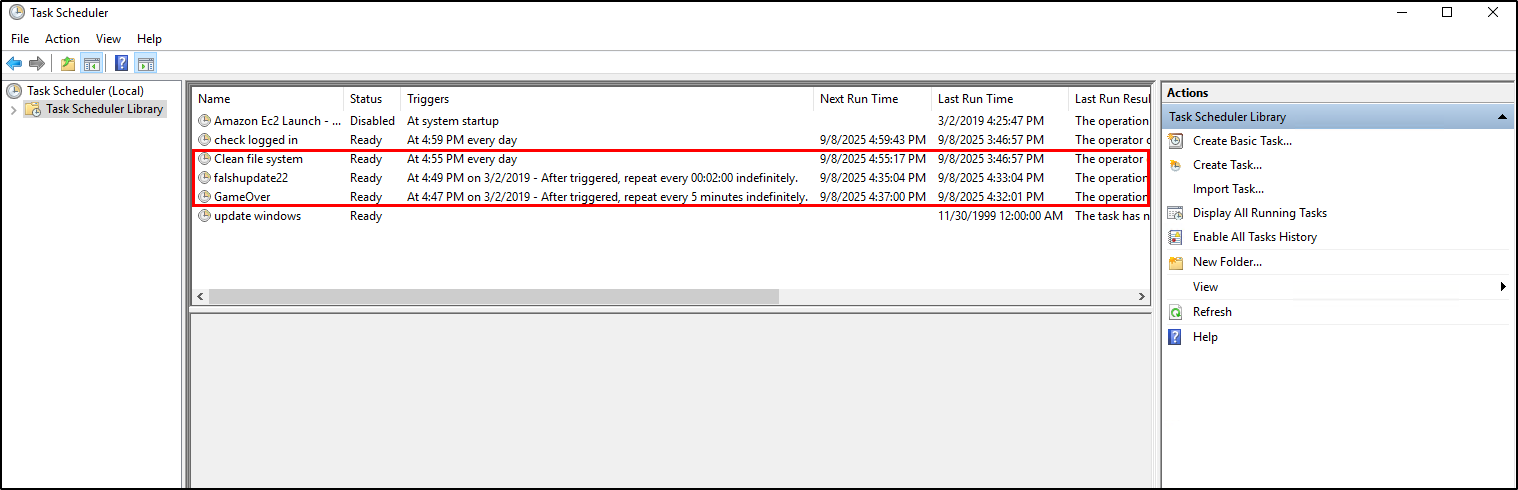Screen dimensions: 1518x490
Task: Open the Action menu
Action: (x=62, y=39)
